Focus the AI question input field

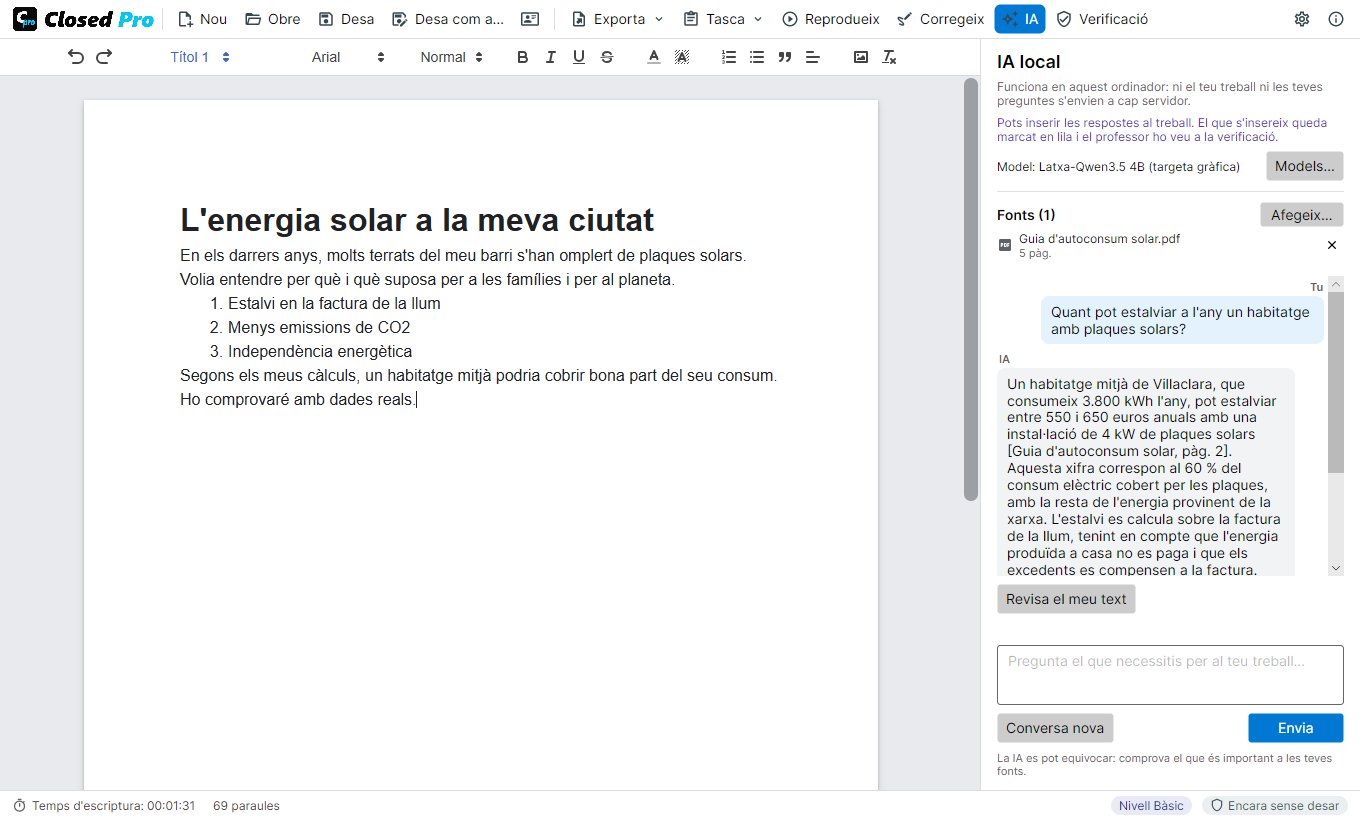1170,675
